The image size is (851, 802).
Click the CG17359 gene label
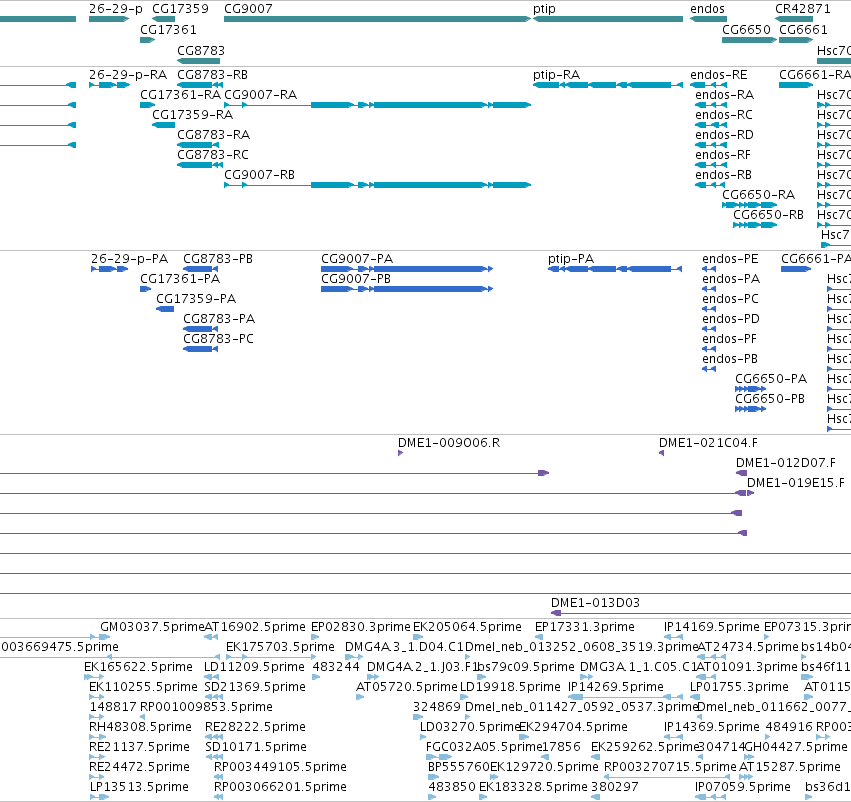(180, 9)
